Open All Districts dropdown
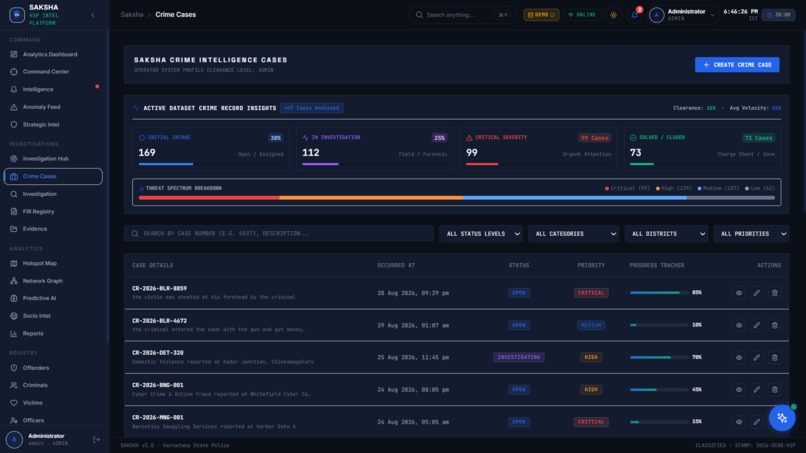Screen dimensions: 806x453 pos(666,233)
